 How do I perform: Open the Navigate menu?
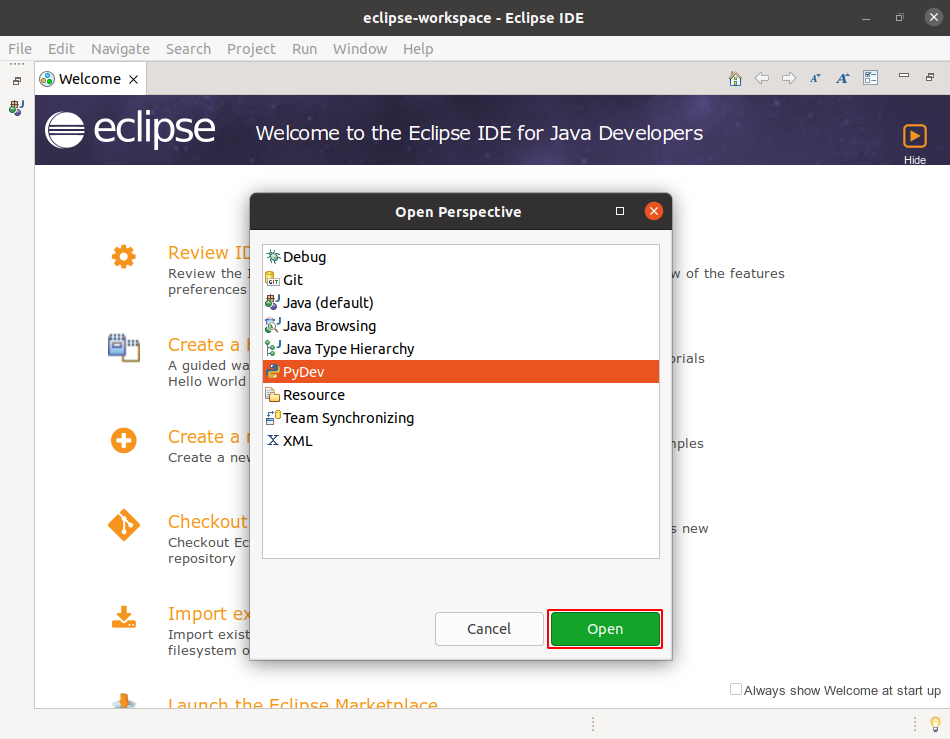[x=120, y=49]
